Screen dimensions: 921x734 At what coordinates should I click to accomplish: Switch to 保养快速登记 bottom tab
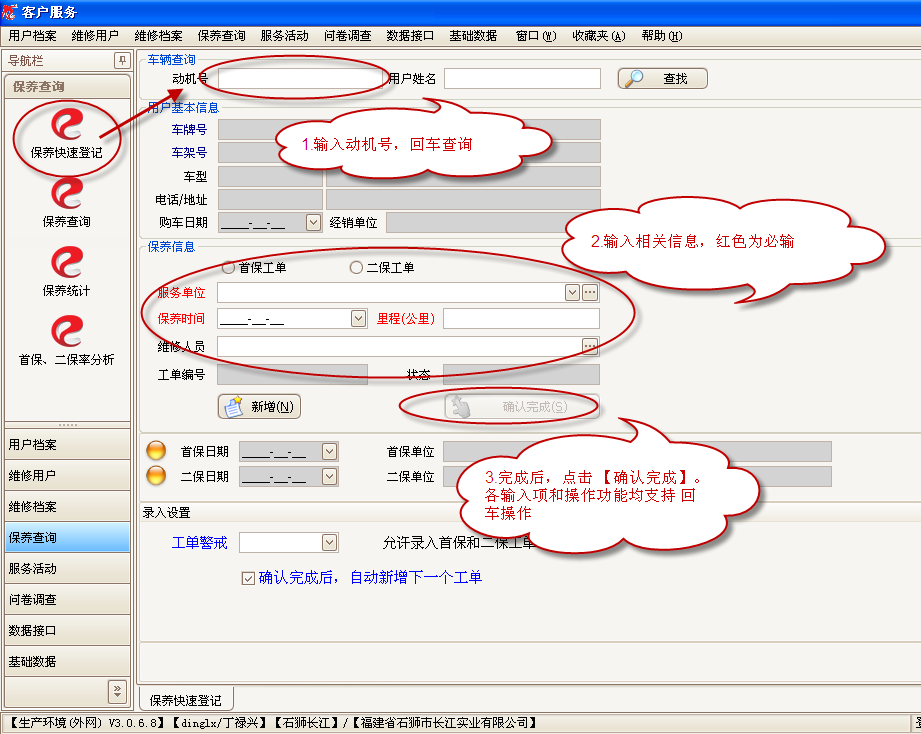point(185,699)
